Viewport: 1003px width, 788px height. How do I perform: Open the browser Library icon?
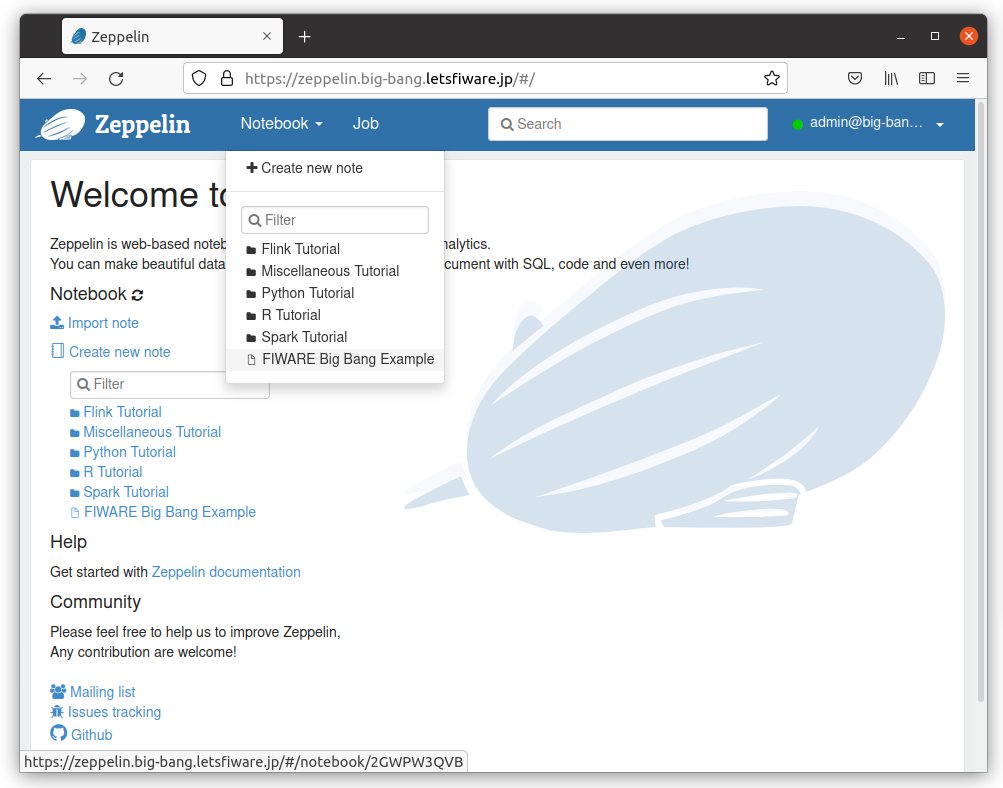(891, 79)
